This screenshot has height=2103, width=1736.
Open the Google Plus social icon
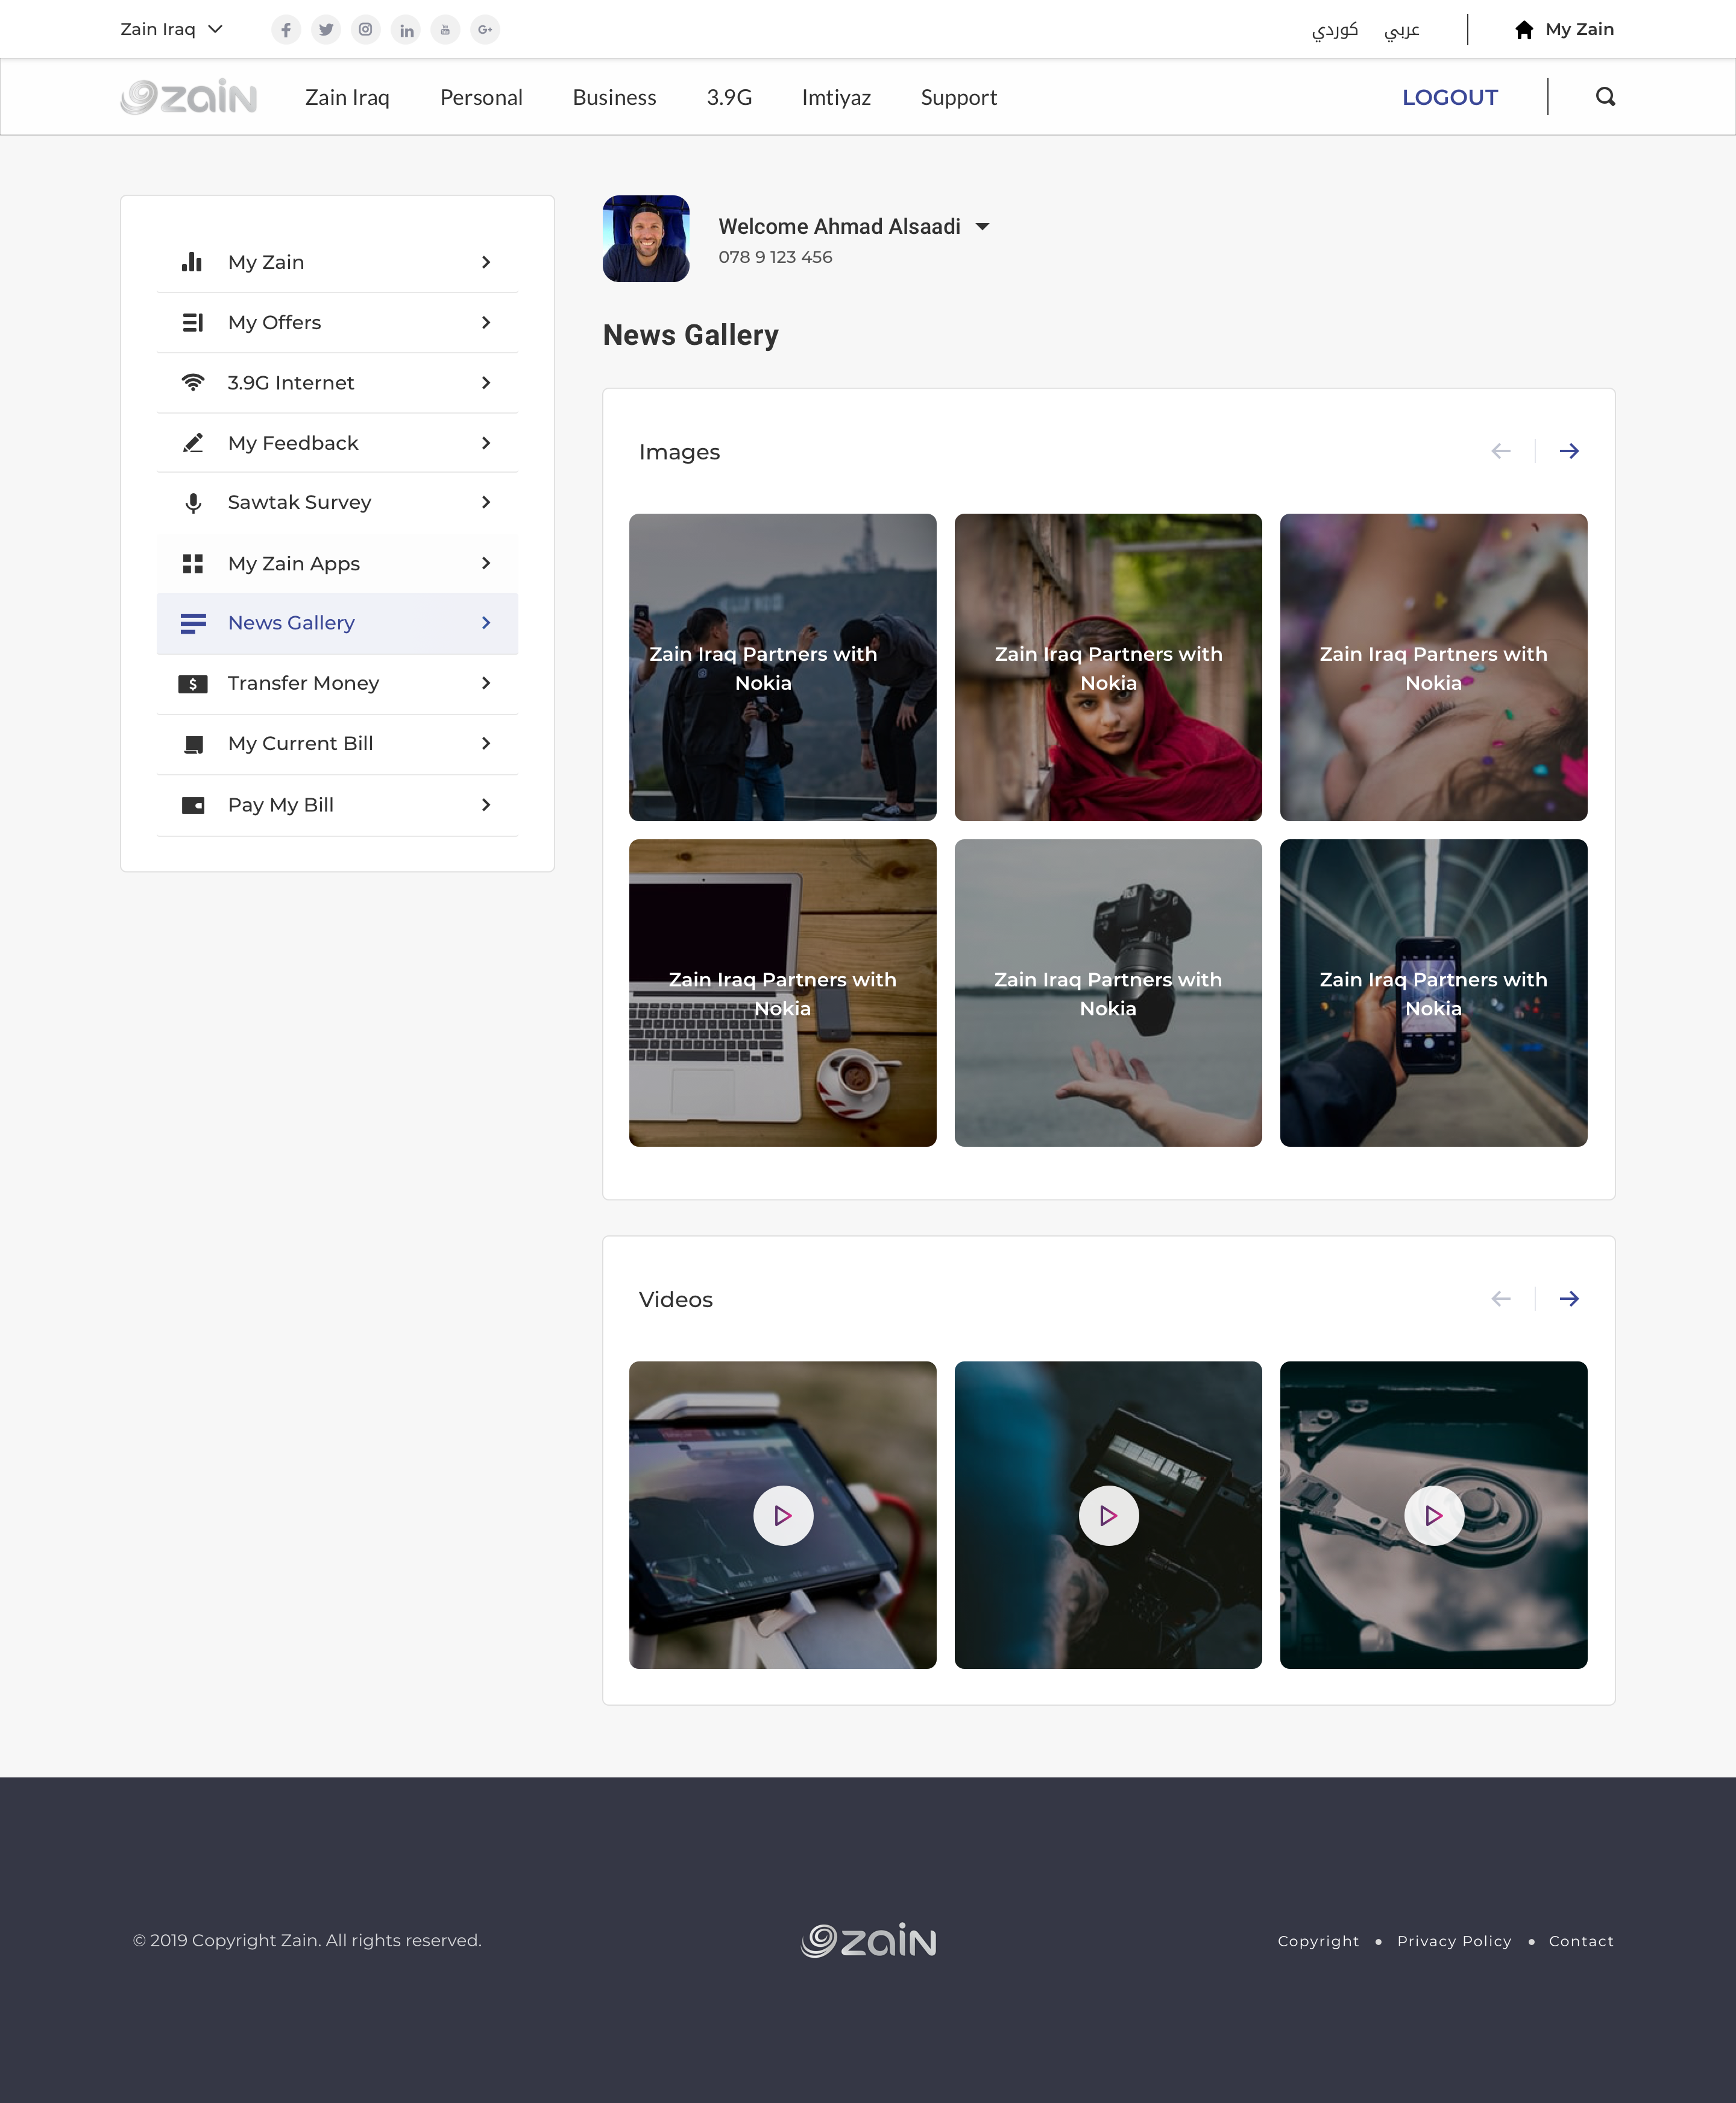(485, 30)
